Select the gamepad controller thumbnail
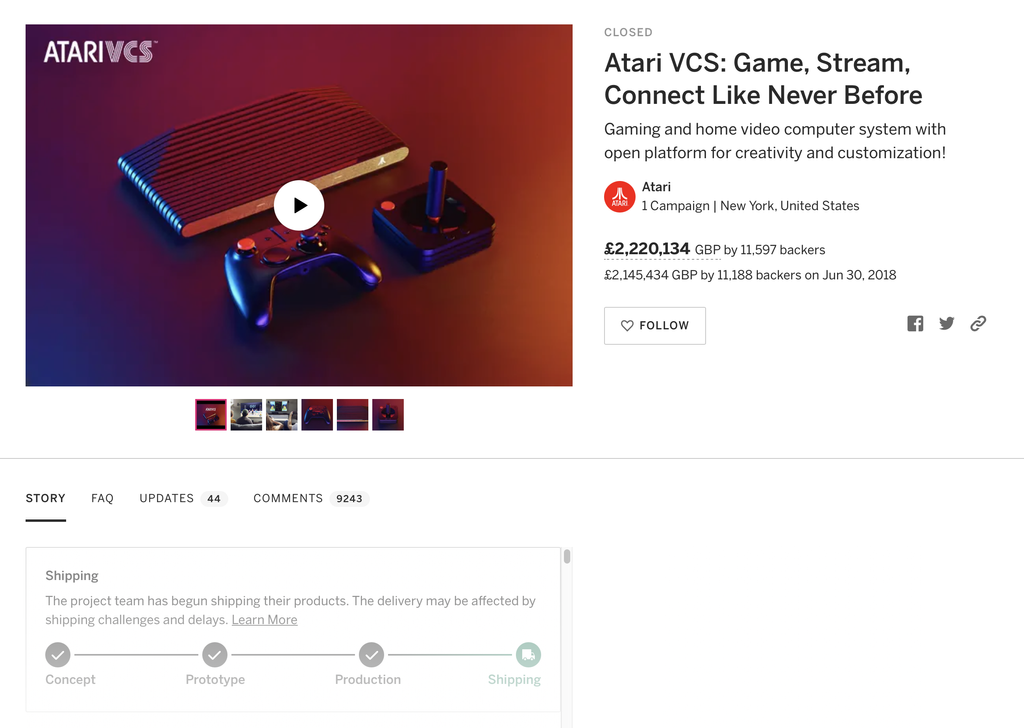This screenshot has width=1024, height=728. coord(317,415)
